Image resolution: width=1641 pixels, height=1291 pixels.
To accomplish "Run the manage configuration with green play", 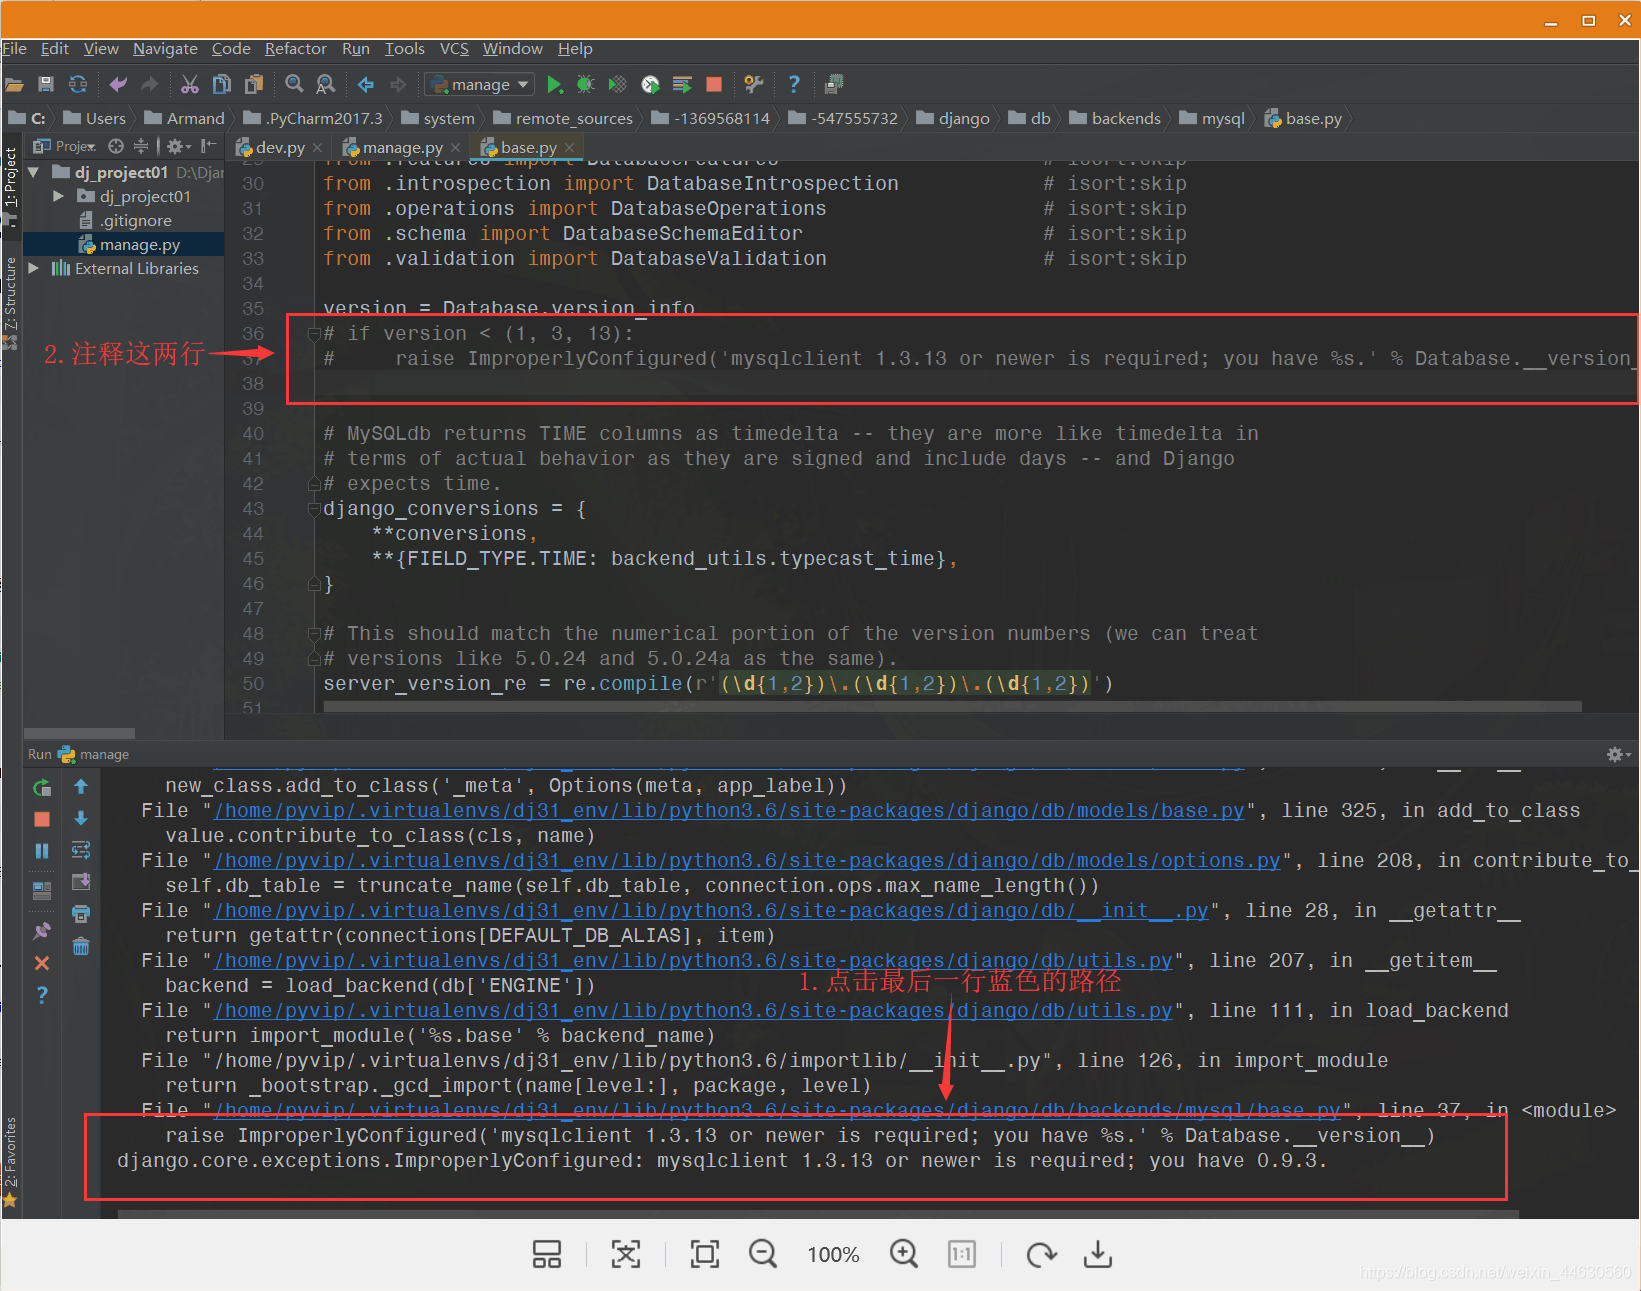I will tap(555, 85).
